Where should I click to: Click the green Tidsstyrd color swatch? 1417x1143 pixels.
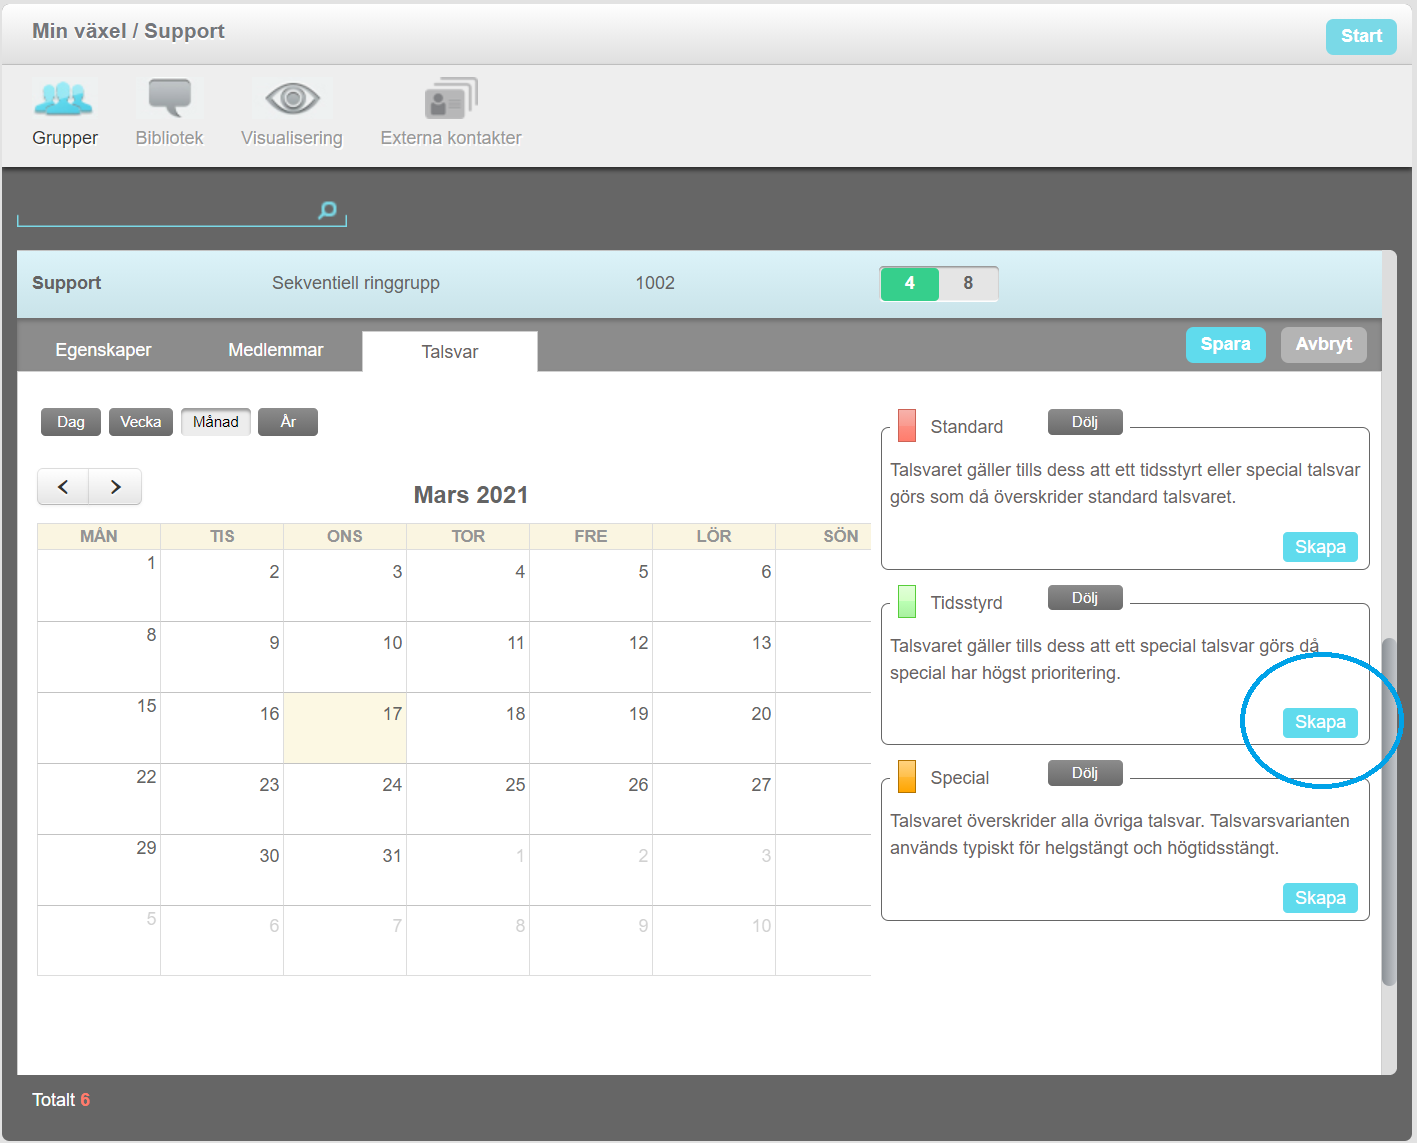click(907, 601)
